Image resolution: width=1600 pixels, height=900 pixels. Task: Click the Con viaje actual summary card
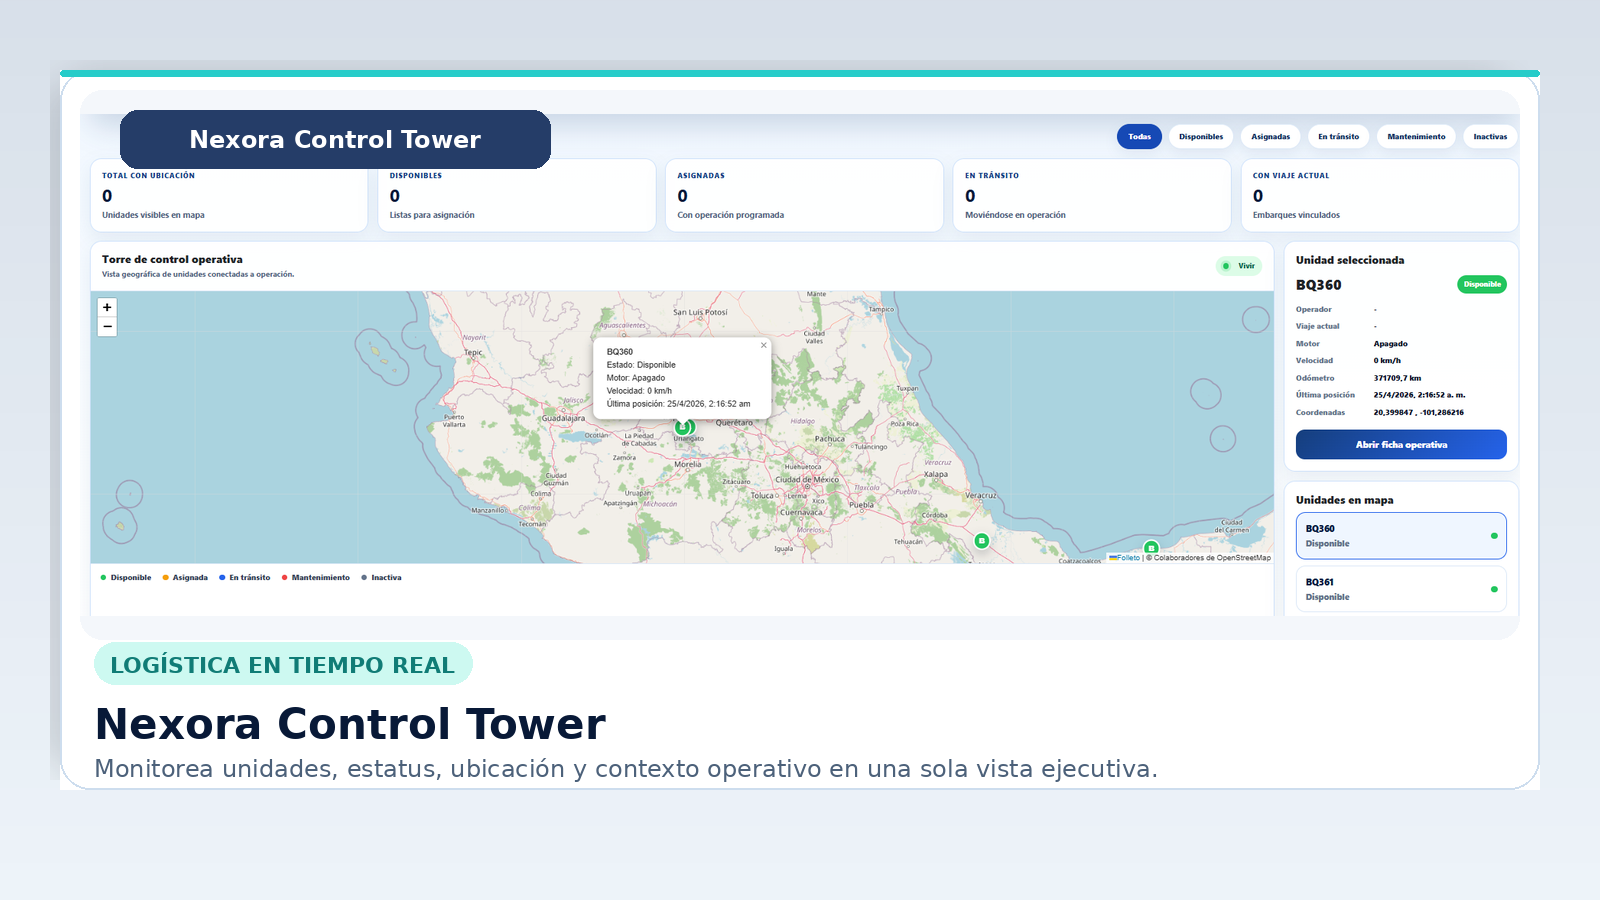pyautogui.click(x=1380, y=195)
